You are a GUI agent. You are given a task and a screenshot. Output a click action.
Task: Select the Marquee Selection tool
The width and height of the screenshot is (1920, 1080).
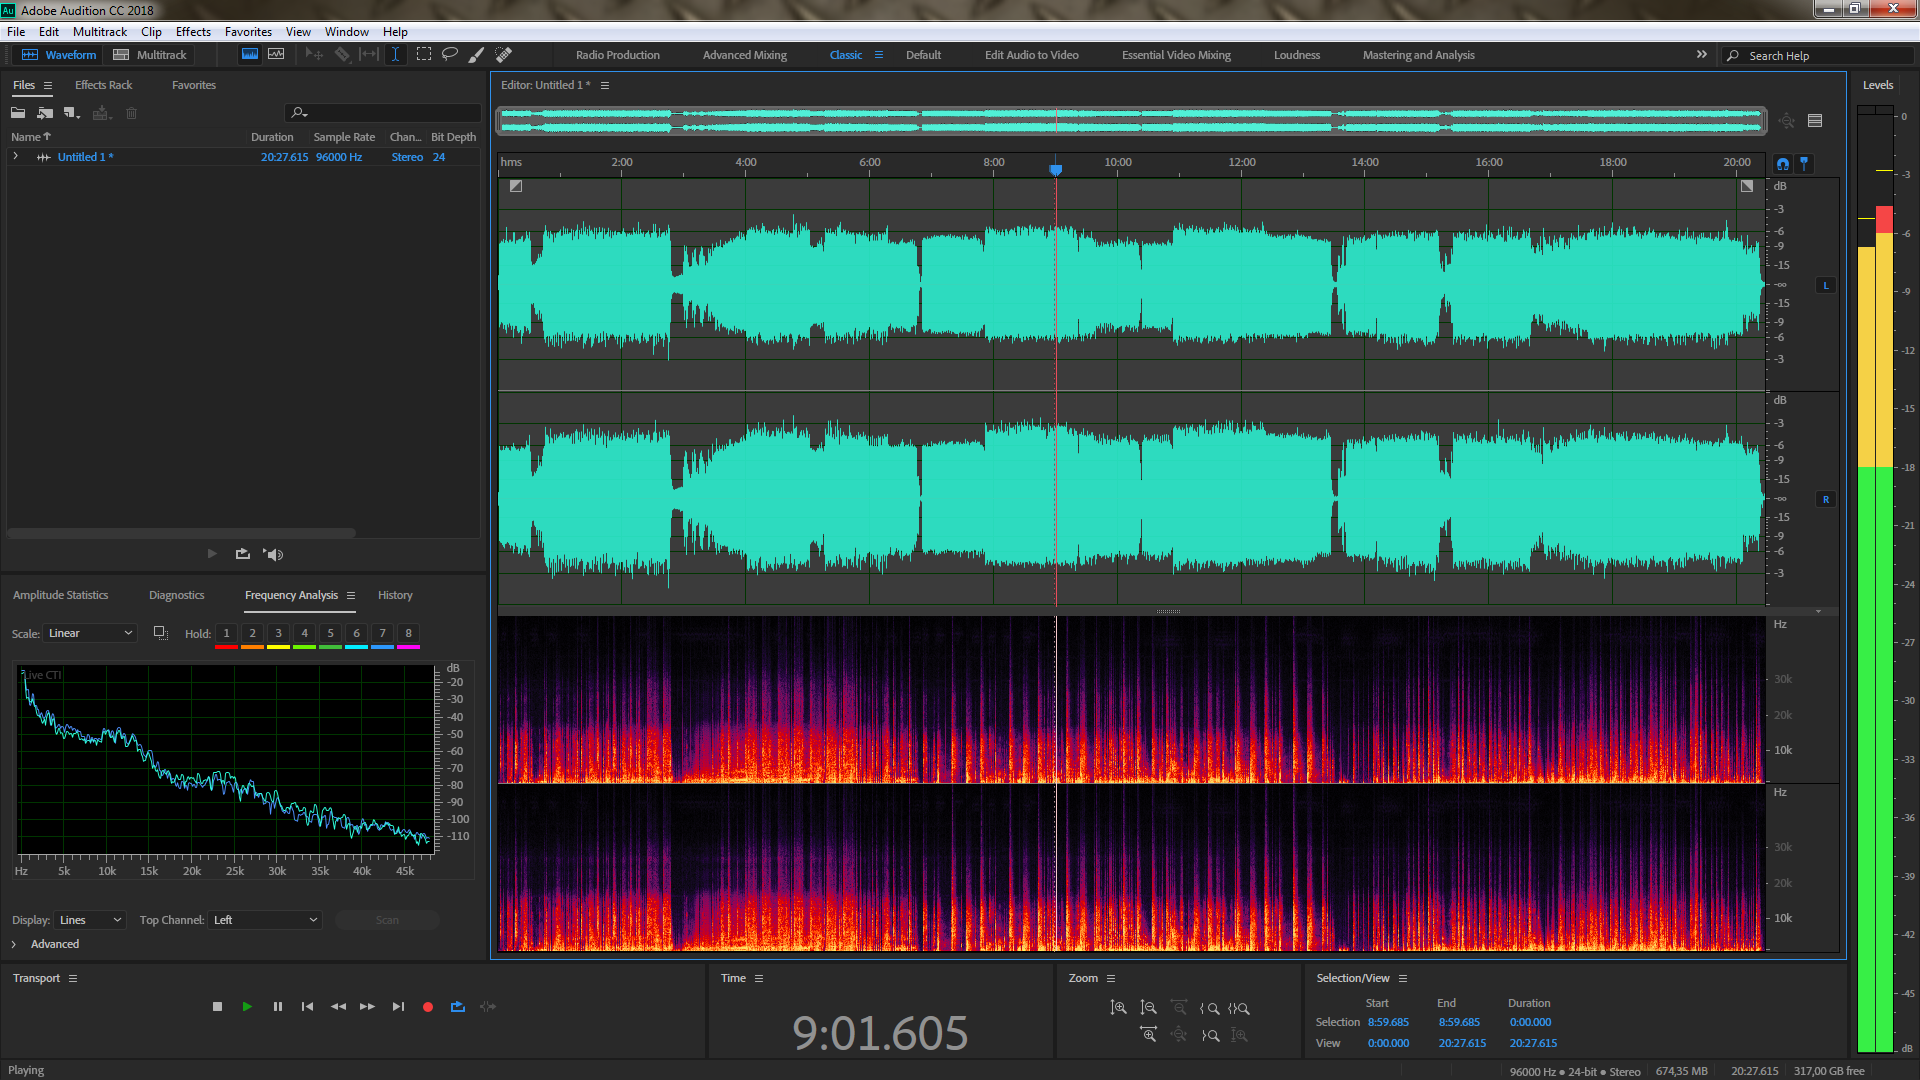[x=424, y=55]
